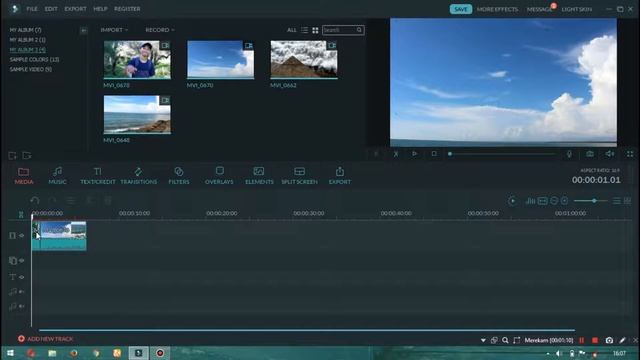The height and width of the screenshot is (360, 640).
Task: Select the MVI_0648 beach clip thumbnail
Action: click(137, 115)
